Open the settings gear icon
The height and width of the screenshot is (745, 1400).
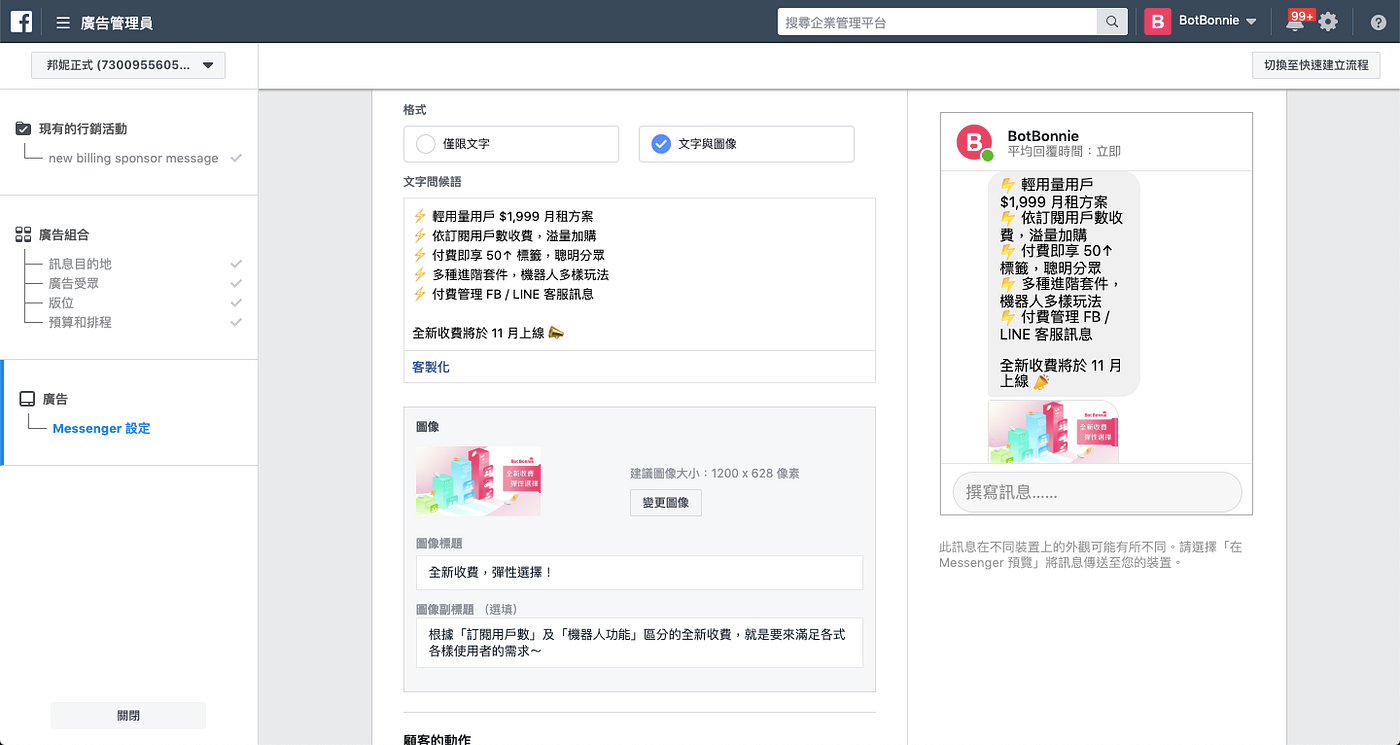pyautogui.click(x=1328, y=21)
